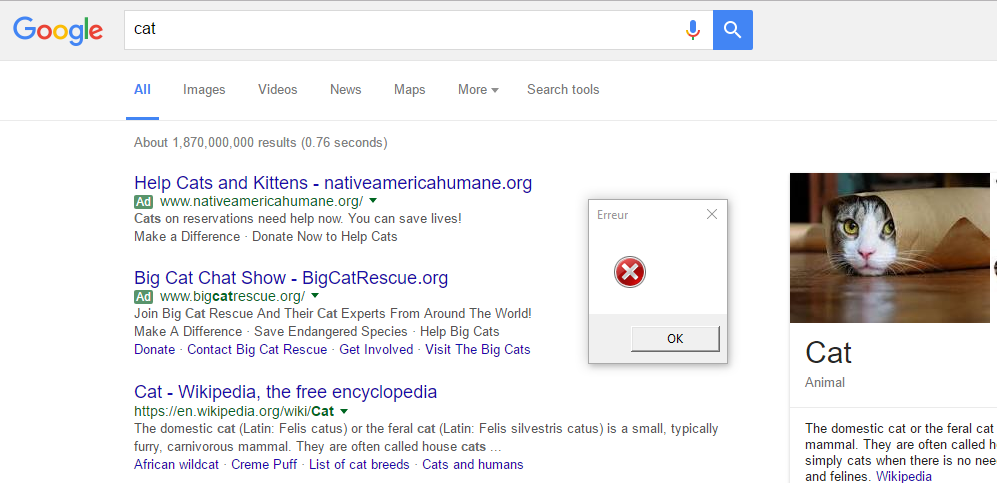
Task: Open Cats and humans link
Action: 472,465
